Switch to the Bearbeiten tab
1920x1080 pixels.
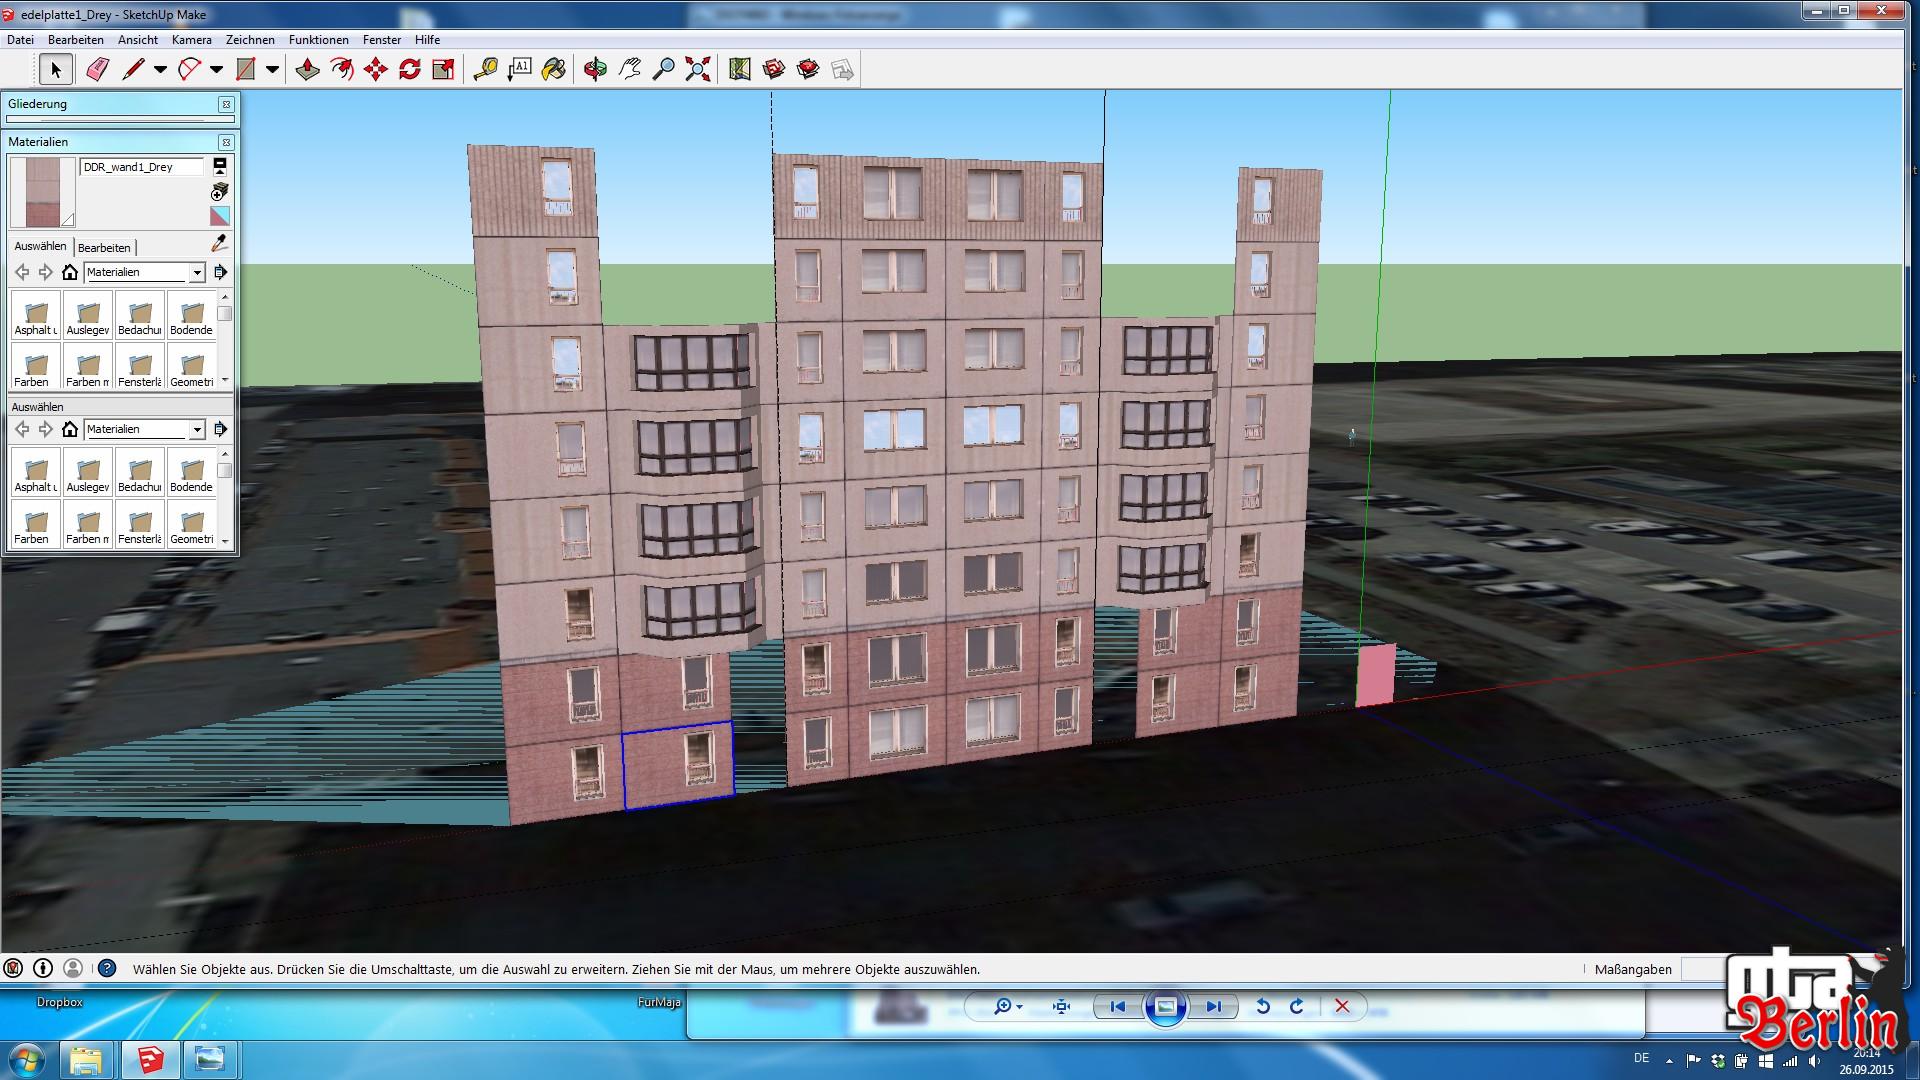click(104, 247)
